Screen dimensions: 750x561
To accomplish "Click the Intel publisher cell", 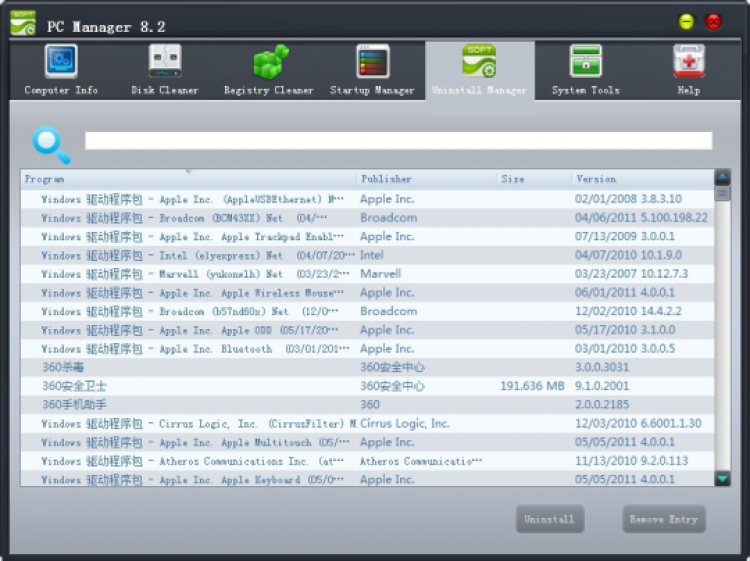I will click(x=372, y=255).
